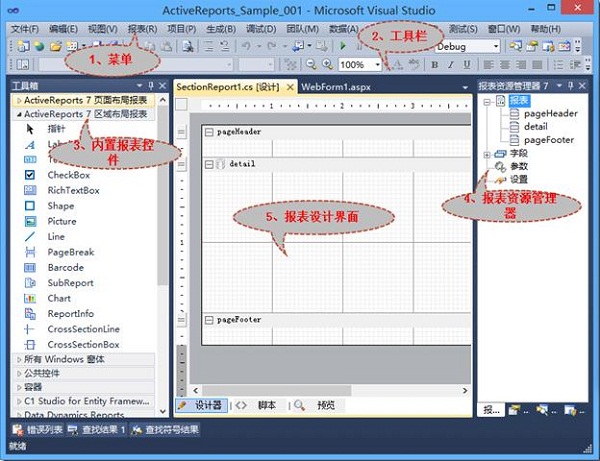
Task: Toggle Italic formatting
Action: pyautogui.click(x=451, y=65)
